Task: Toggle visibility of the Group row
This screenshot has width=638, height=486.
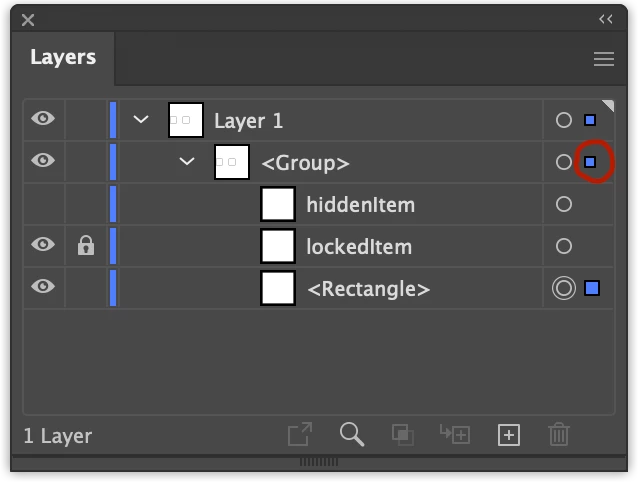Action: click(x=43, y=161)
